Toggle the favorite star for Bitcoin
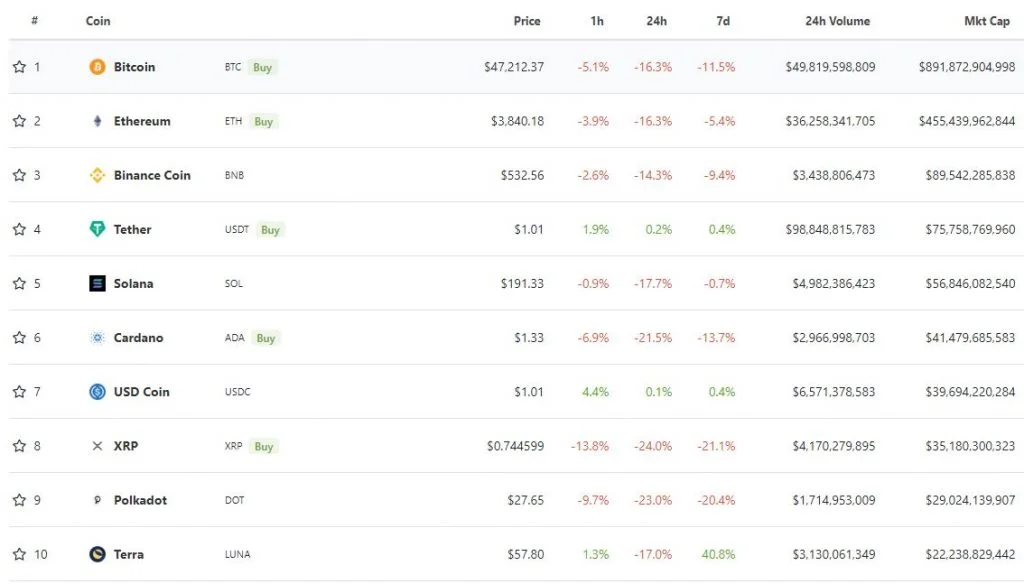This screenshot has height=584, width=1024. click(x=20, y=67)
